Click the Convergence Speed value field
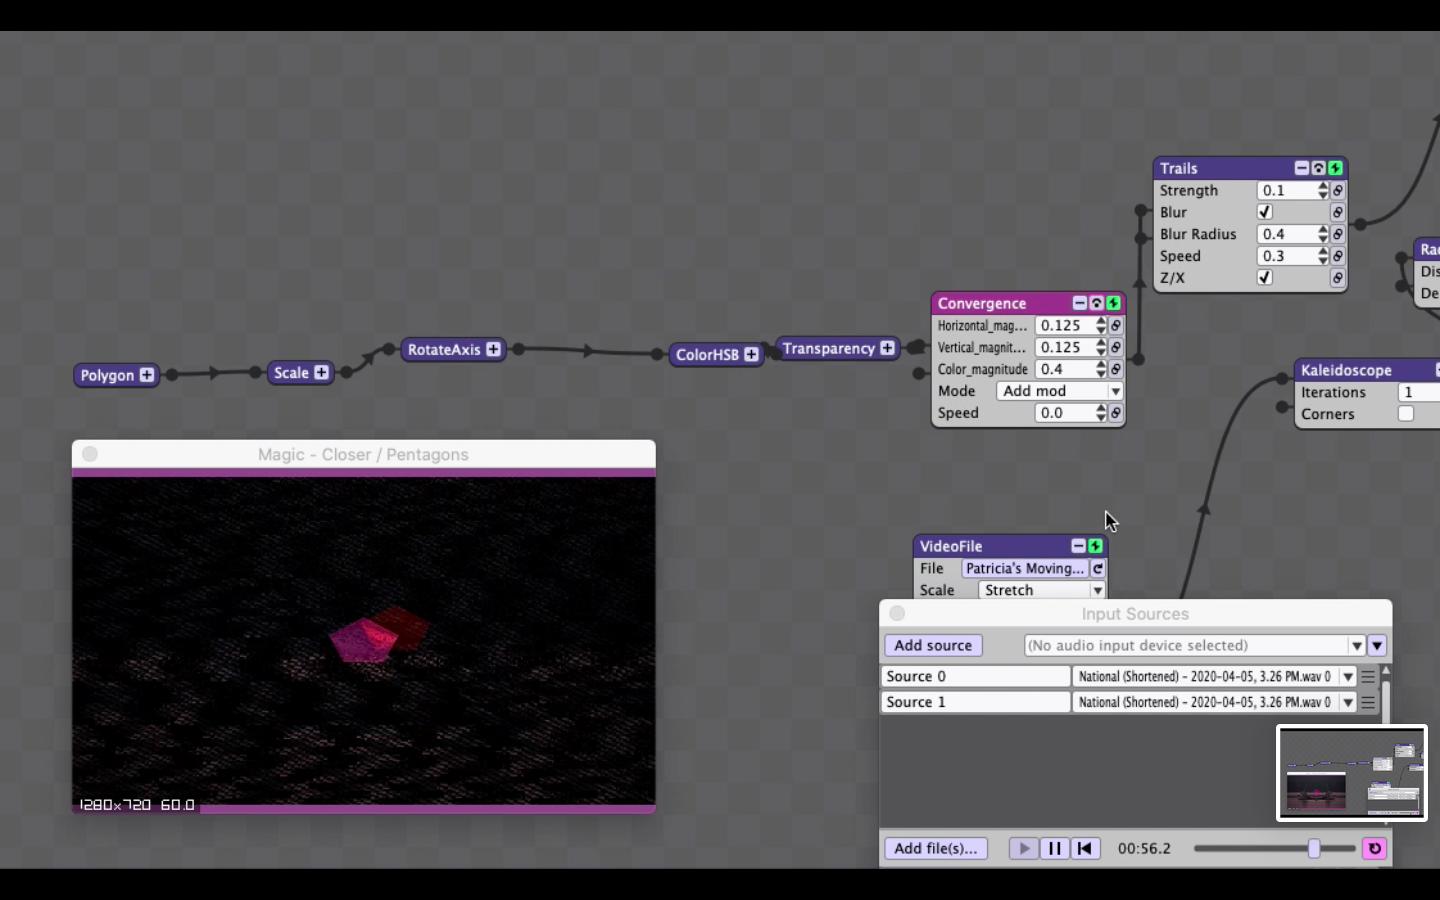1440x900 pixels. 1065,413
